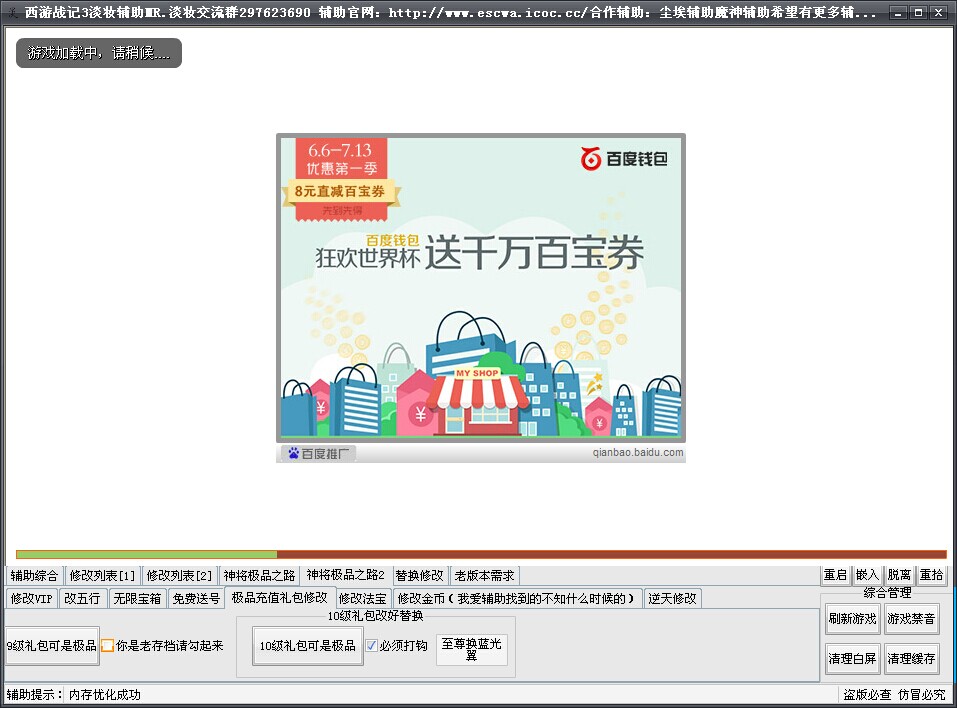Click the 百度钱包 logo in ad
The image size is (957, 708).
pos(623,159)
